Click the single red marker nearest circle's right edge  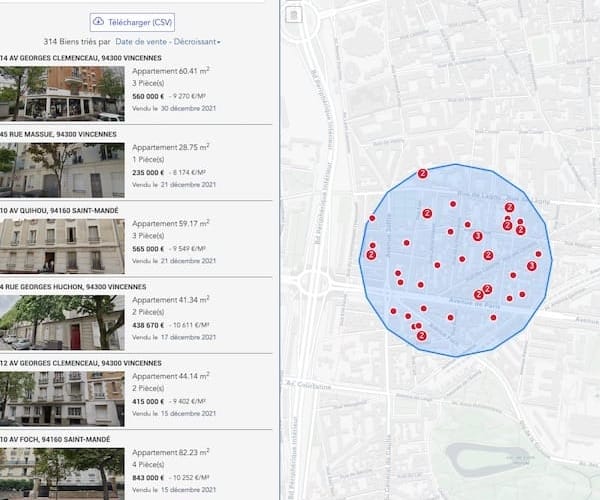click(x=539, y=254)
